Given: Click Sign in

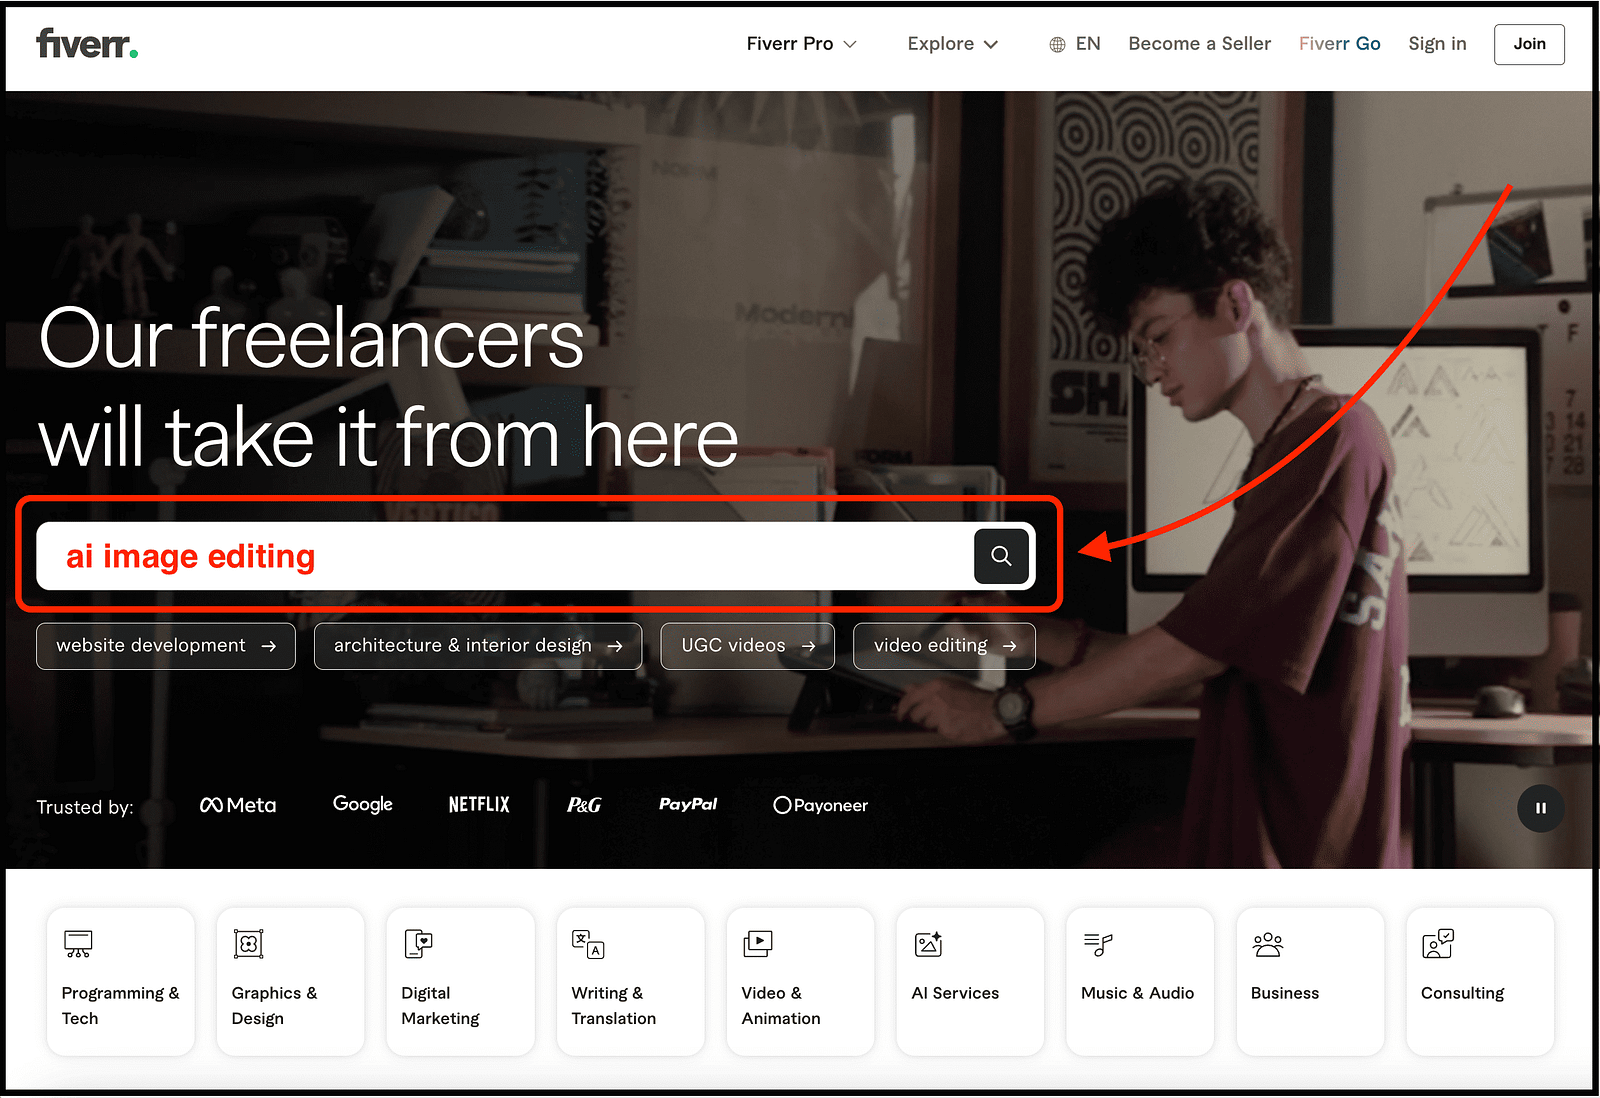Looking at the screenshot, I should 1437,44.
